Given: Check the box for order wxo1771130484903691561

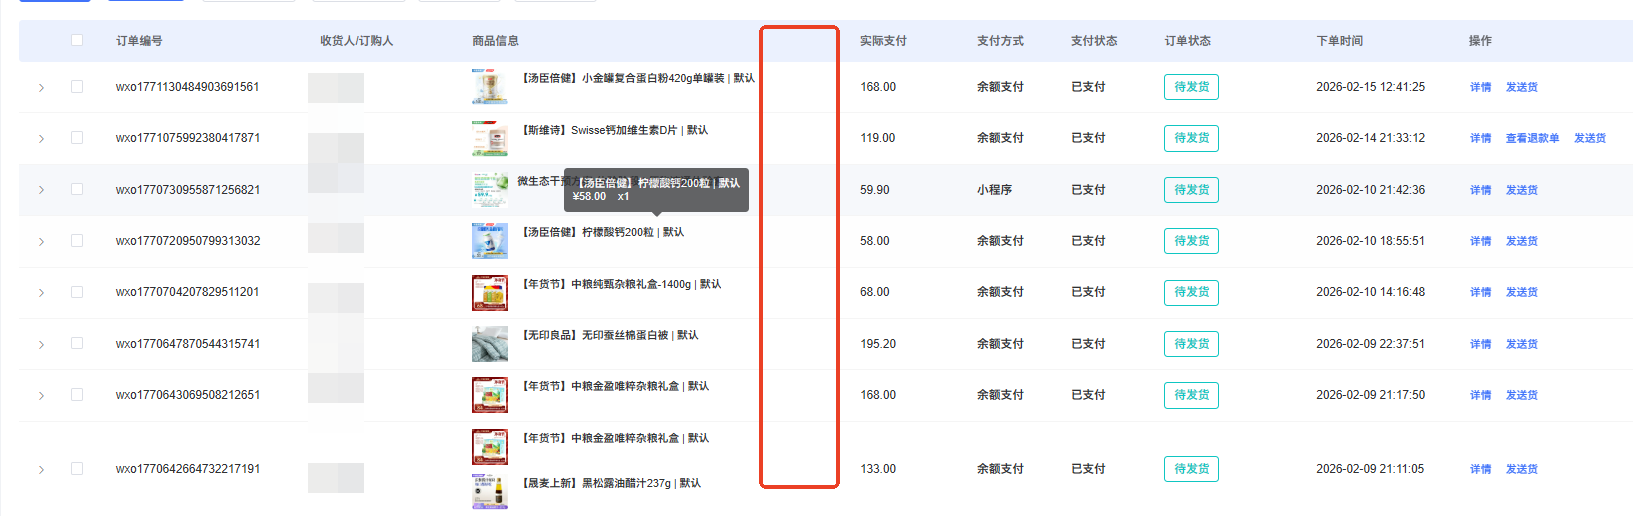Looking at the screenshot, I should coord(77,87).
